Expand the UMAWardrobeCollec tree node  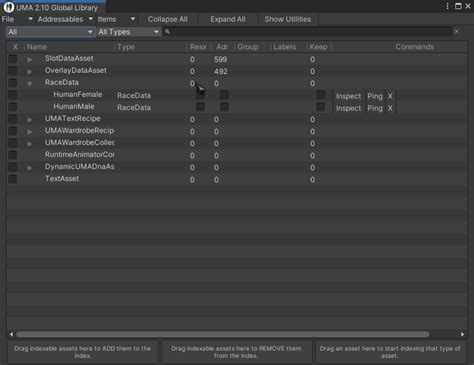point(29,144)
